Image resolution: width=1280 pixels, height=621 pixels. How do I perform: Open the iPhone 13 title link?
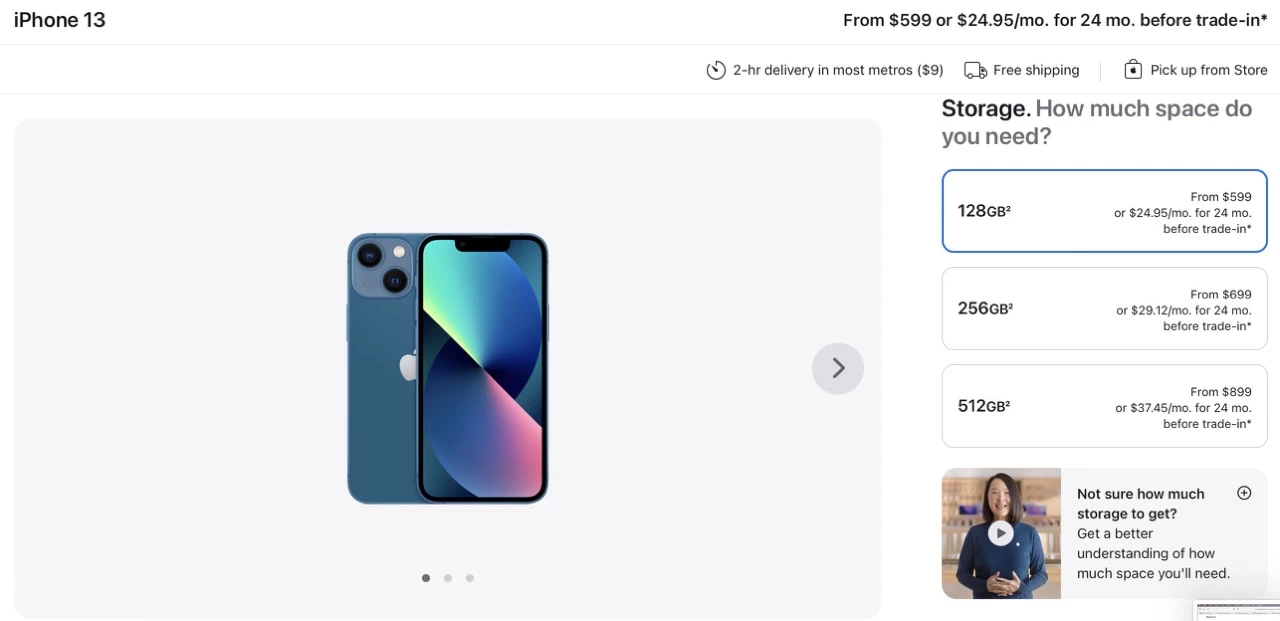pyautogui.click(x=59, y=19)
